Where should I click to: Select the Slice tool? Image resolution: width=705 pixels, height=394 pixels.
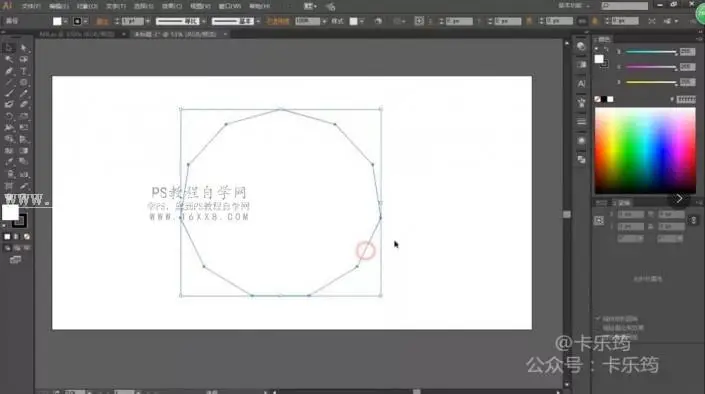[x=24, y=185]
